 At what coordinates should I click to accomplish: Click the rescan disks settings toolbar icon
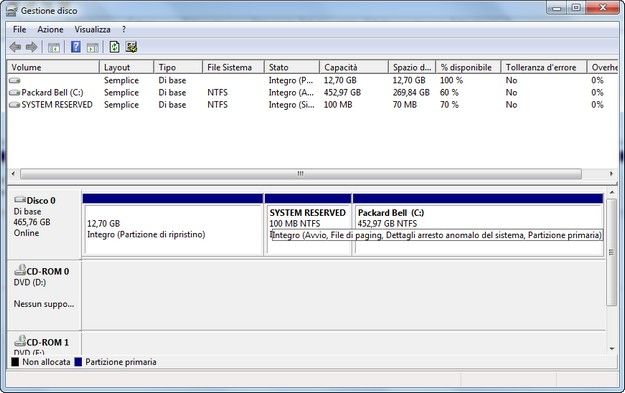[x=132, y=47]
